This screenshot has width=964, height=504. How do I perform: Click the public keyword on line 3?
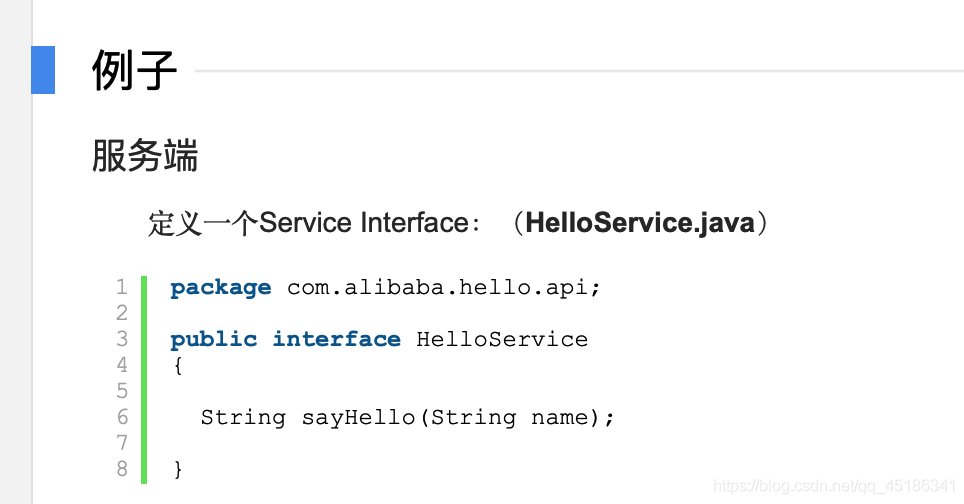click(213, 339)
